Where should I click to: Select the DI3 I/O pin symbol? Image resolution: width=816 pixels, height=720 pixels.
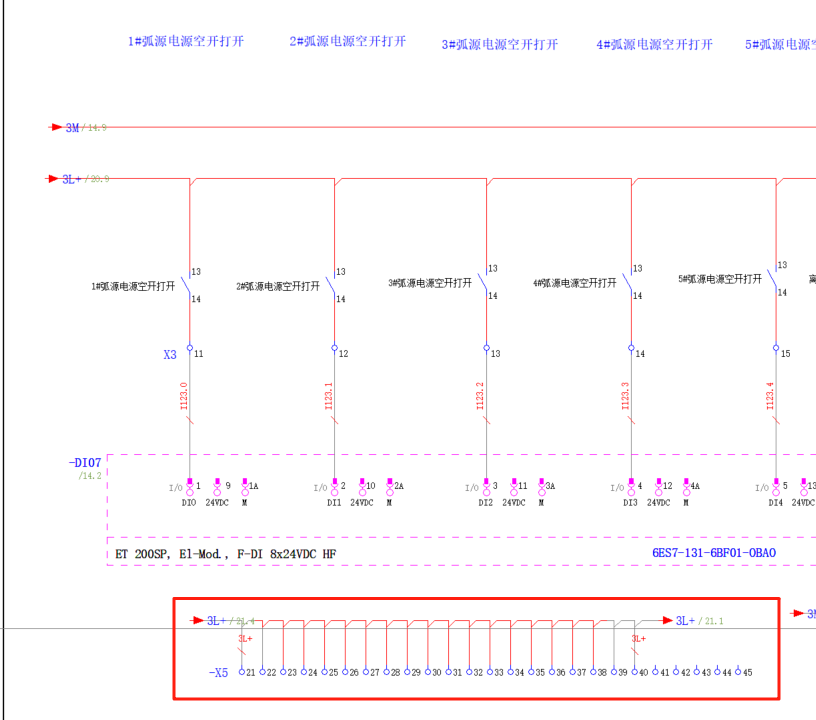[x=631, y=488]
